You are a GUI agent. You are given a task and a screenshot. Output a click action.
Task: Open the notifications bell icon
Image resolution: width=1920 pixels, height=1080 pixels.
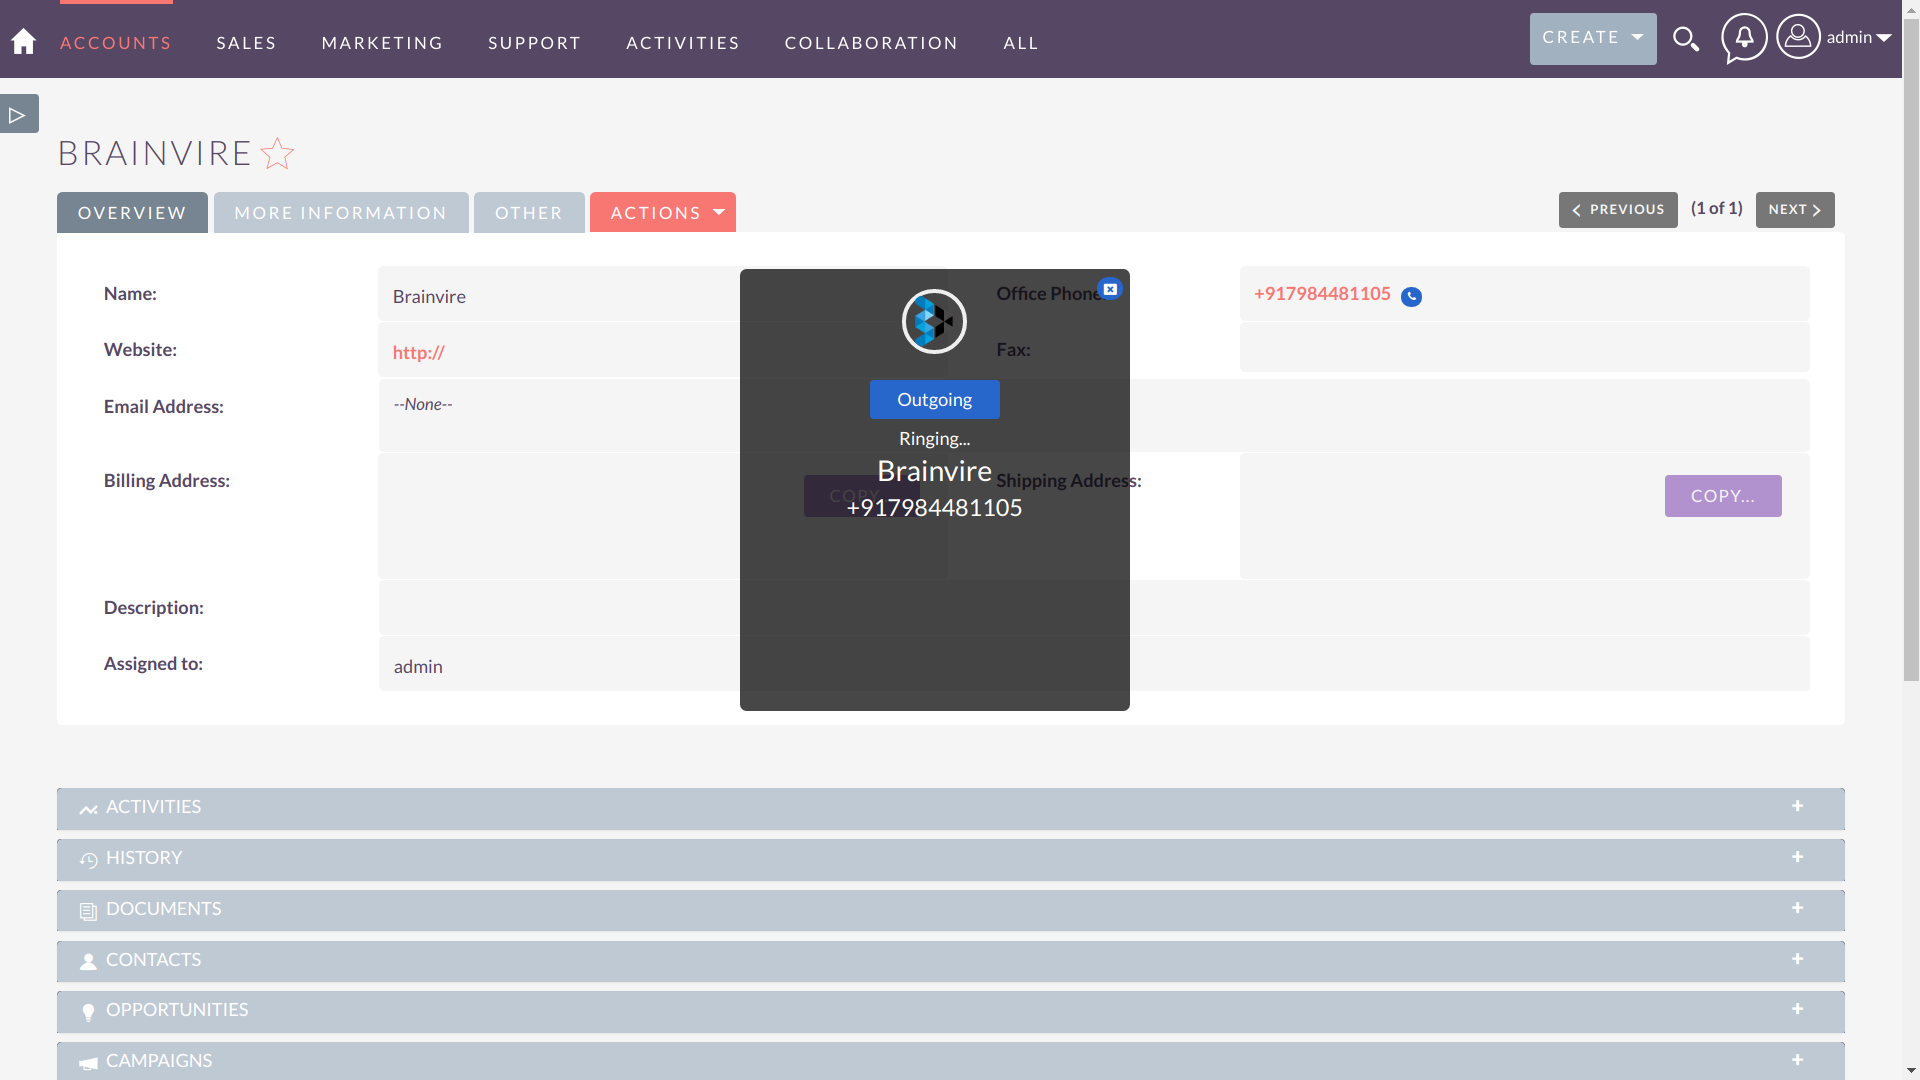click(x=1744, y=38)
